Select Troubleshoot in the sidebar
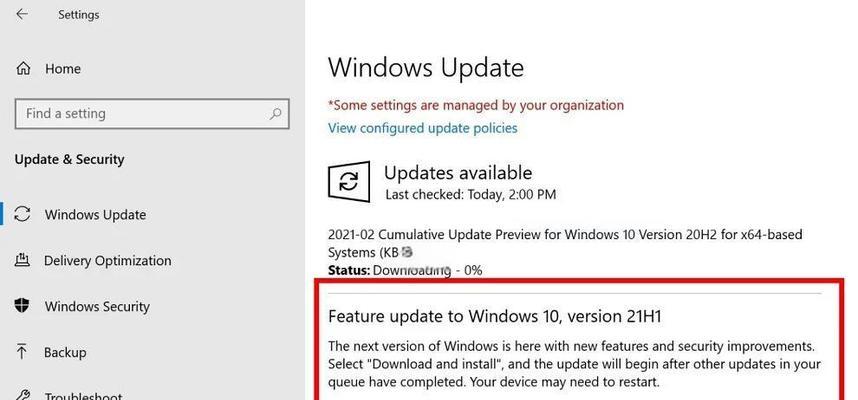This screenshot has height=400, width=858. tap(83, 395)
